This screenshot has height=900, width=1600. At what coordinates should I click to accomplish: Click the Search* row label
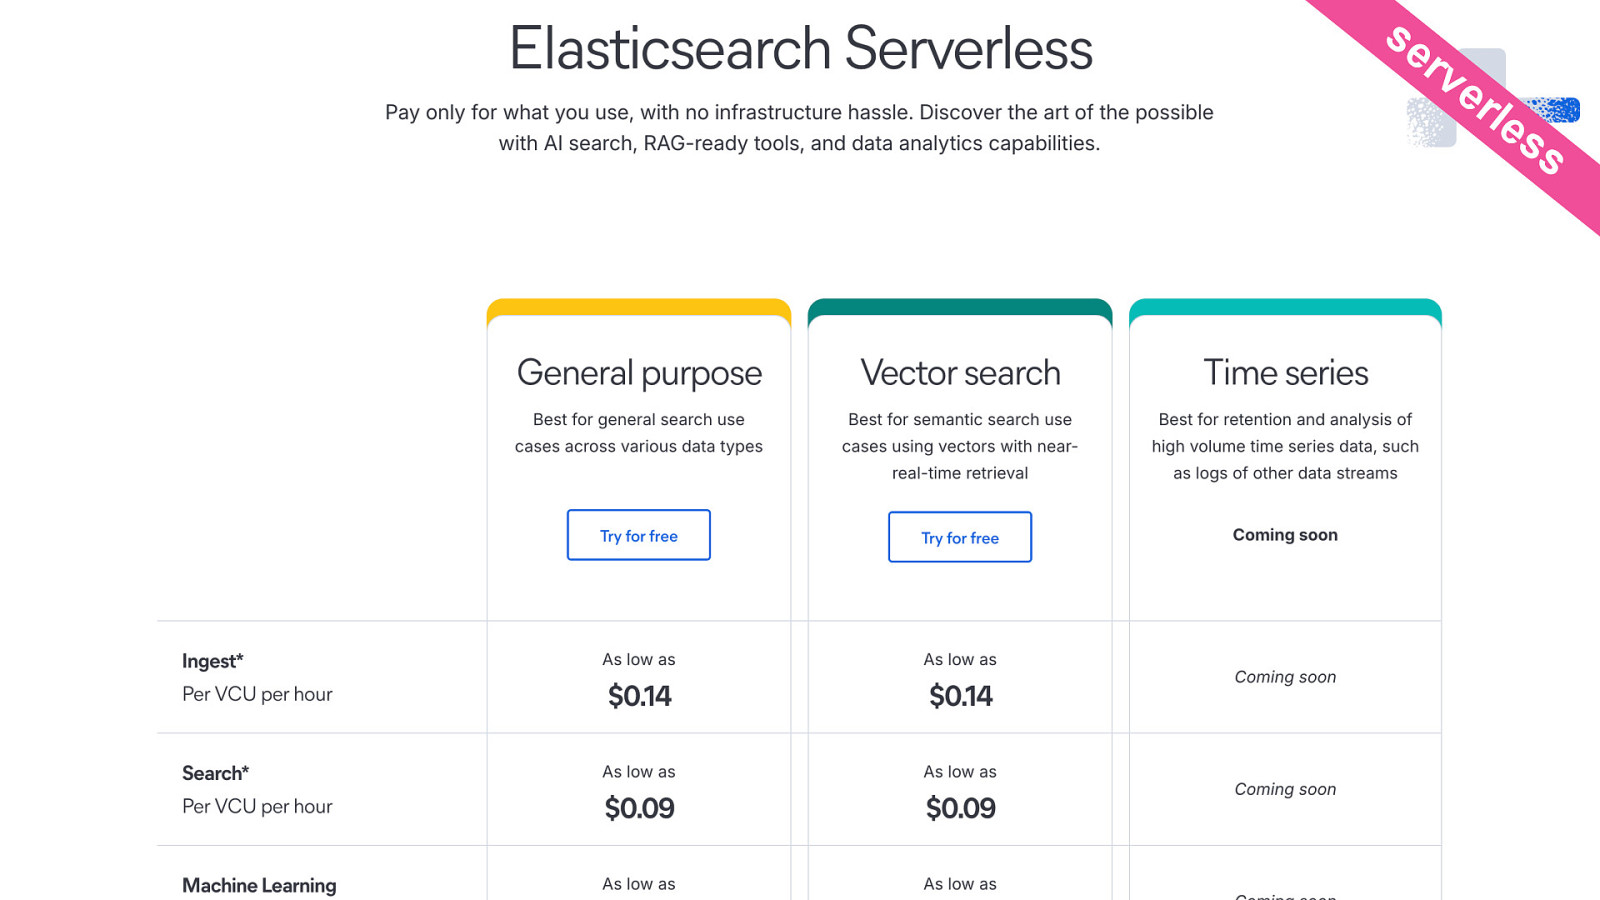pyautogui.click(x=216, y=773)
